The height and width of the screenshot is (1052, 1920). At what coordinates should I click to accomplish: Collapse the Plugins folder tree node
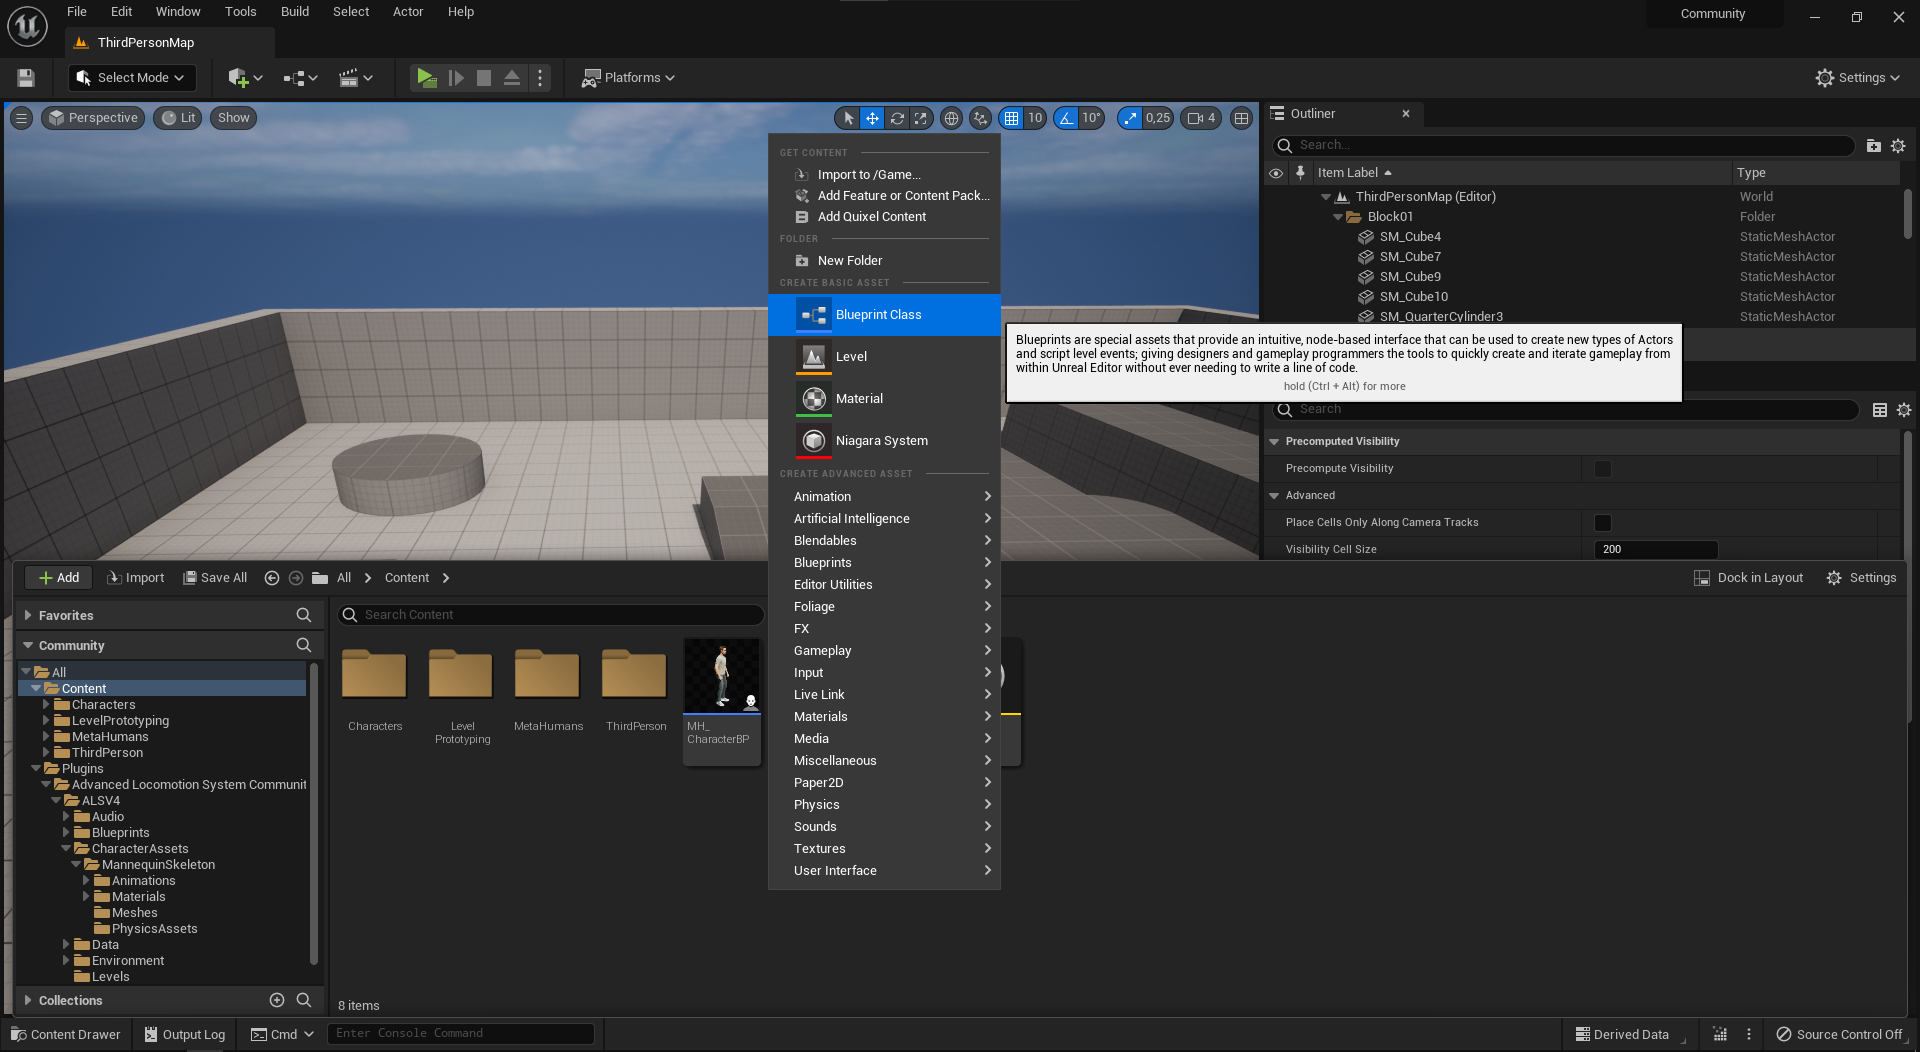pyautogui.click(x=36, y=769)
